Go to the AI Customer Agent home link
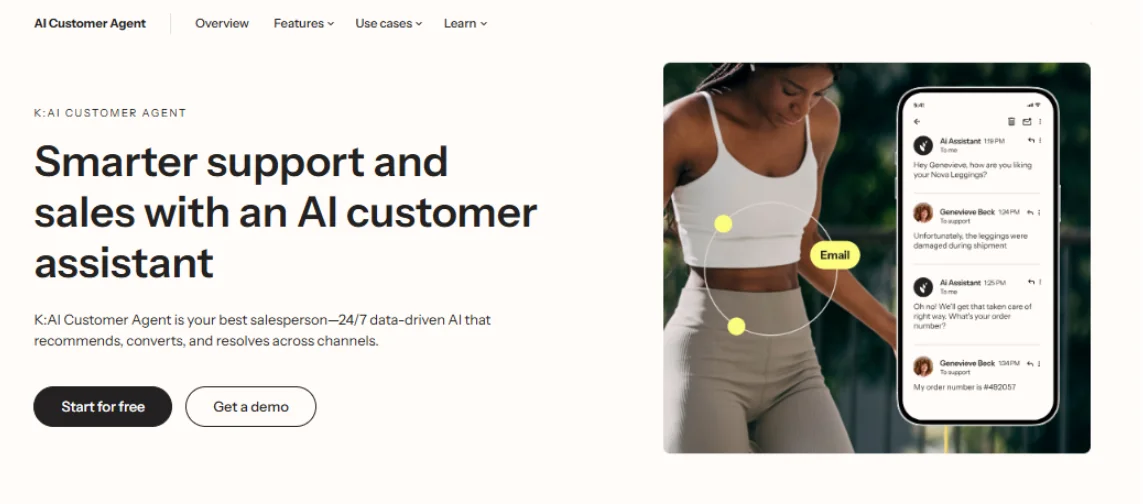Screen dimensions: 1143x504 coord(90,23)
